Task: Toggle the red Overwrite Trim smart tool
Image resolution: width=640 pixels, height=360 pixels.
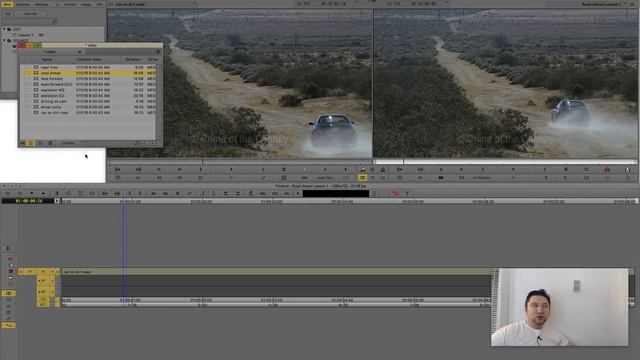Action: 10,271
